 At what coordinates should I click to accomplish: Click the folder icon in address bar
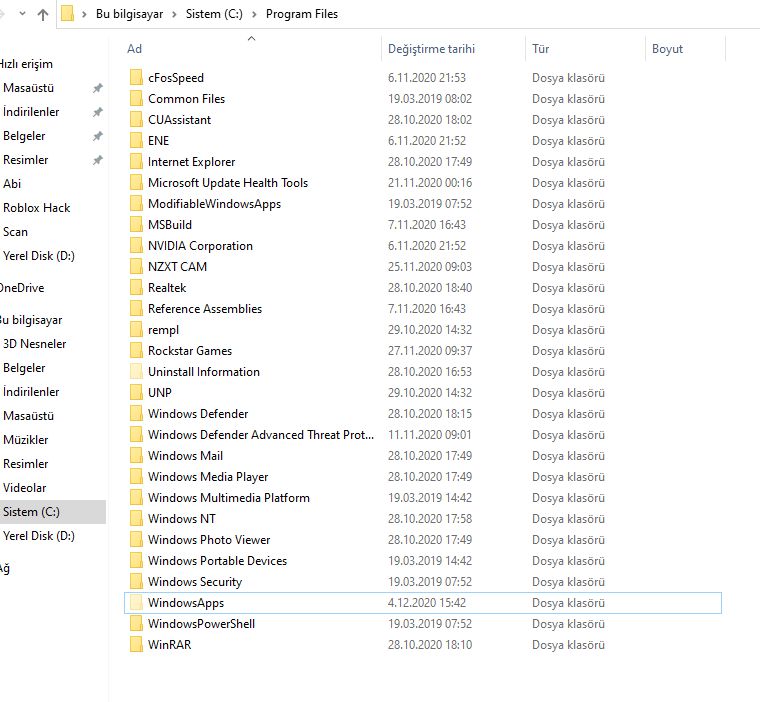(68, 14)
